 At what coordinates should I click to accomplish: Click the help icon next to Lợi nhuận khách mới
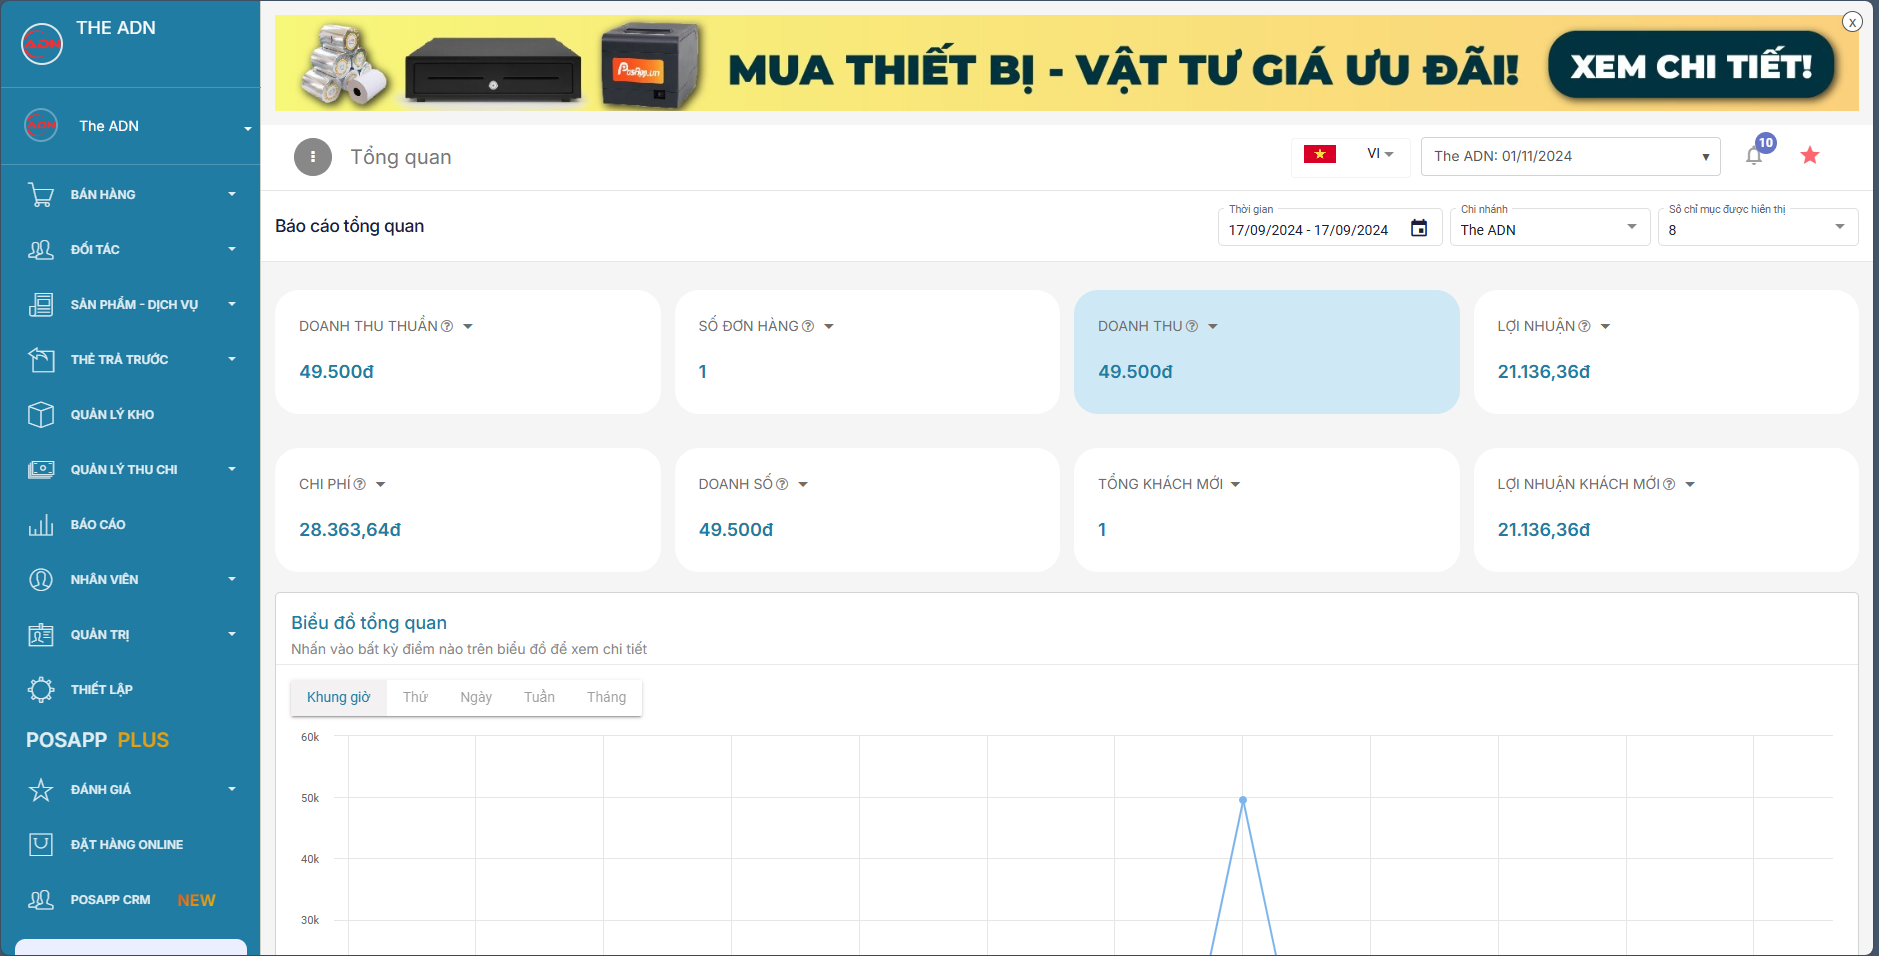[x=1669, y=484]
